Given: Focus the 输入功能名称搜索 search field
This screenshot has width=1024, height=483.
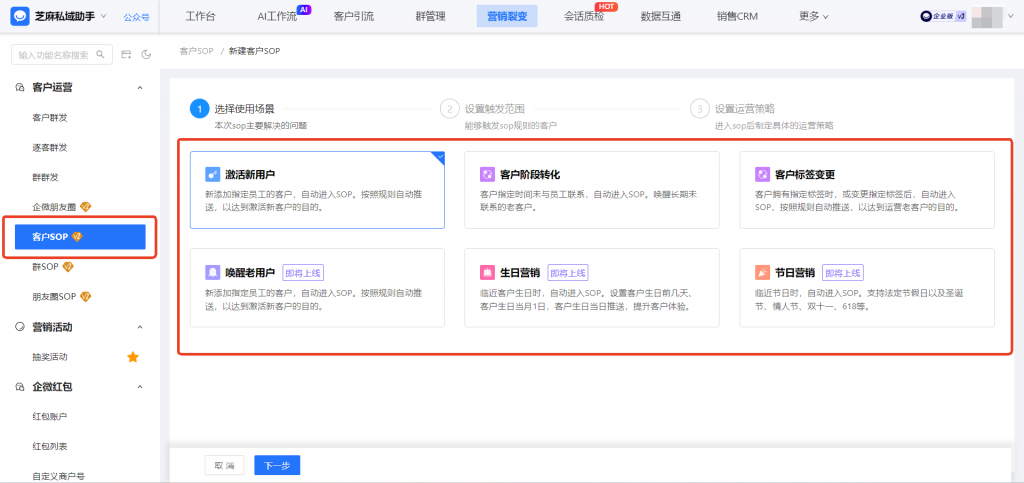Looking at the screenshot, I should click(x=60, y=54).
